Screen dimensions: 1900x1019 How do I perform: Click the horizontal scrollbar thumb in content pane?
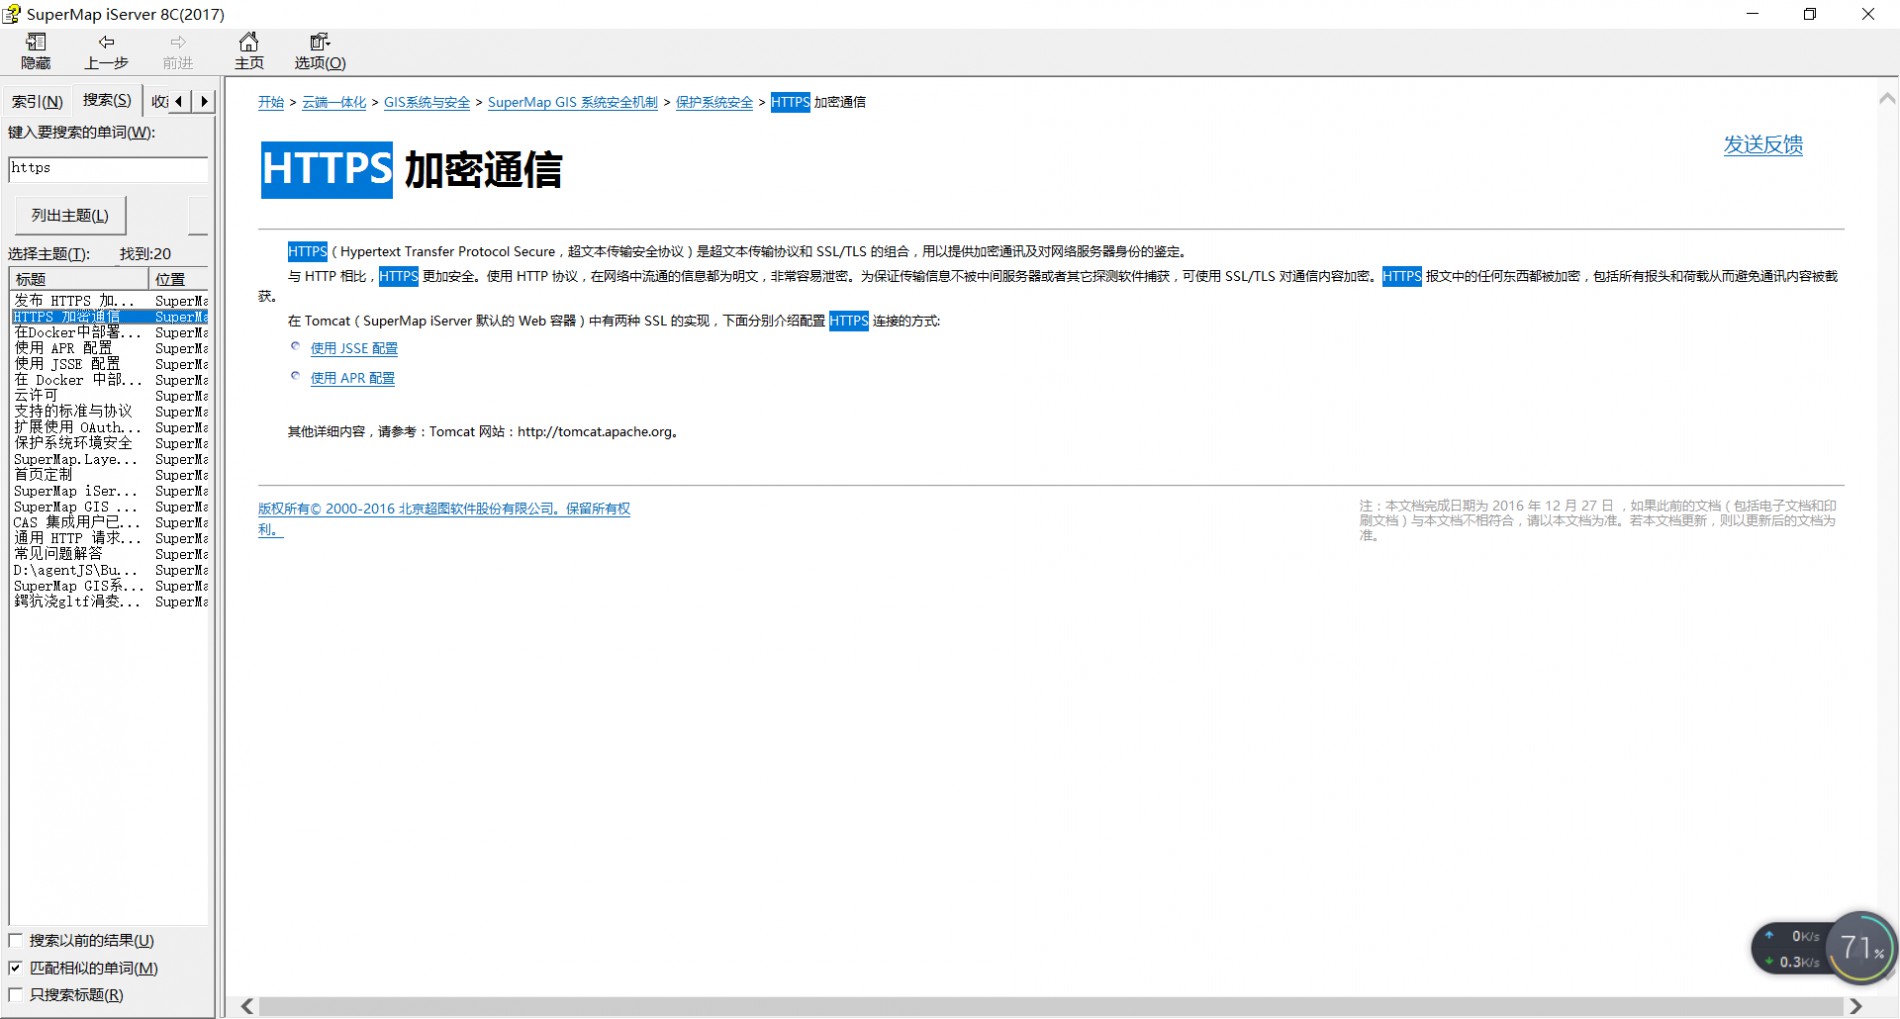tap(1050, 1006)
